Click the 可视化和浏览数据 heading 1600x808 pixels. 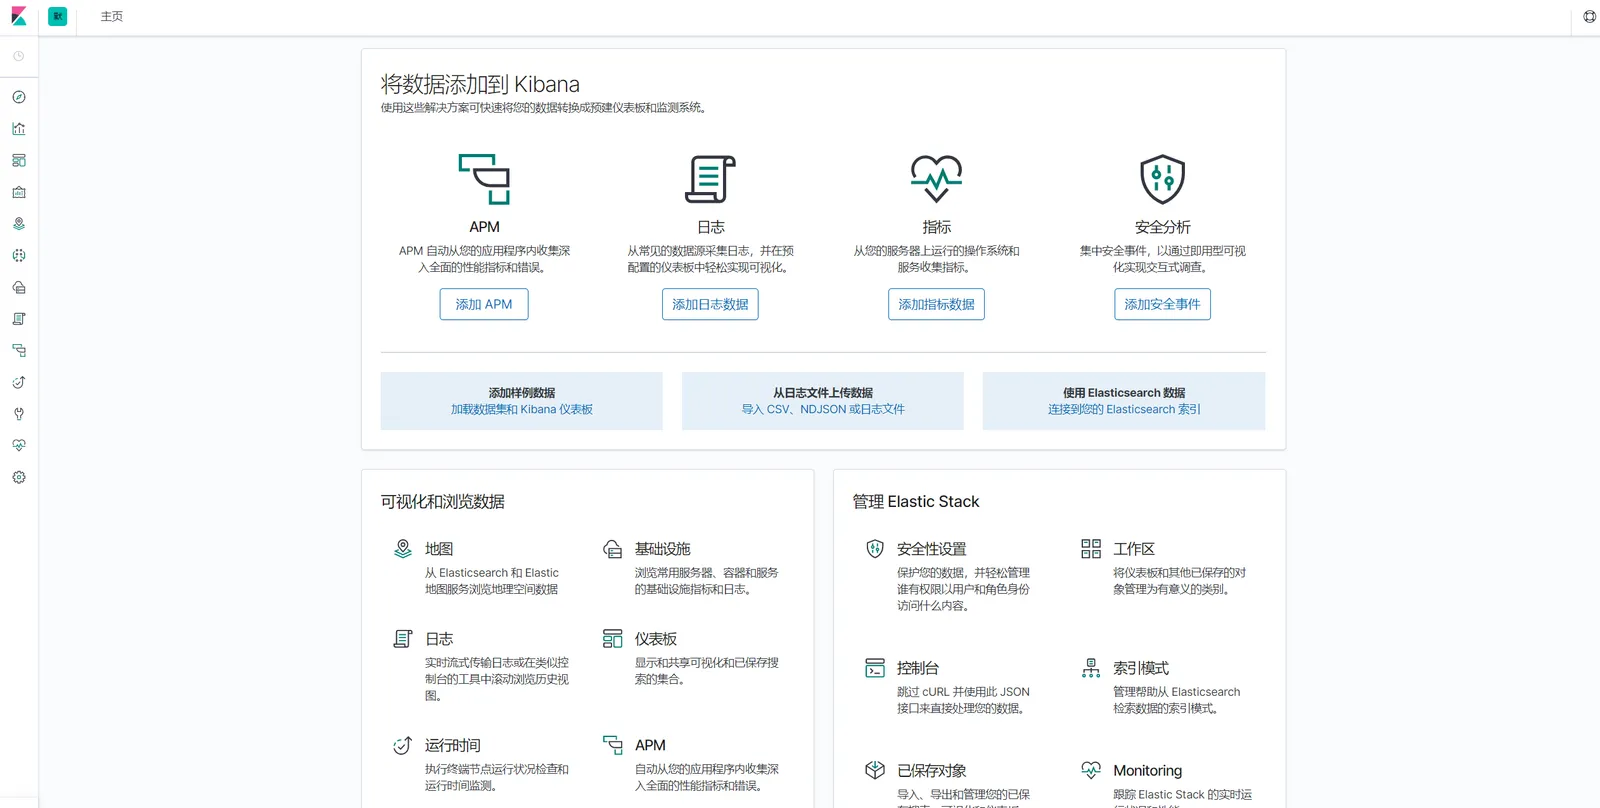pyautogui.click(x=443, y=501)
